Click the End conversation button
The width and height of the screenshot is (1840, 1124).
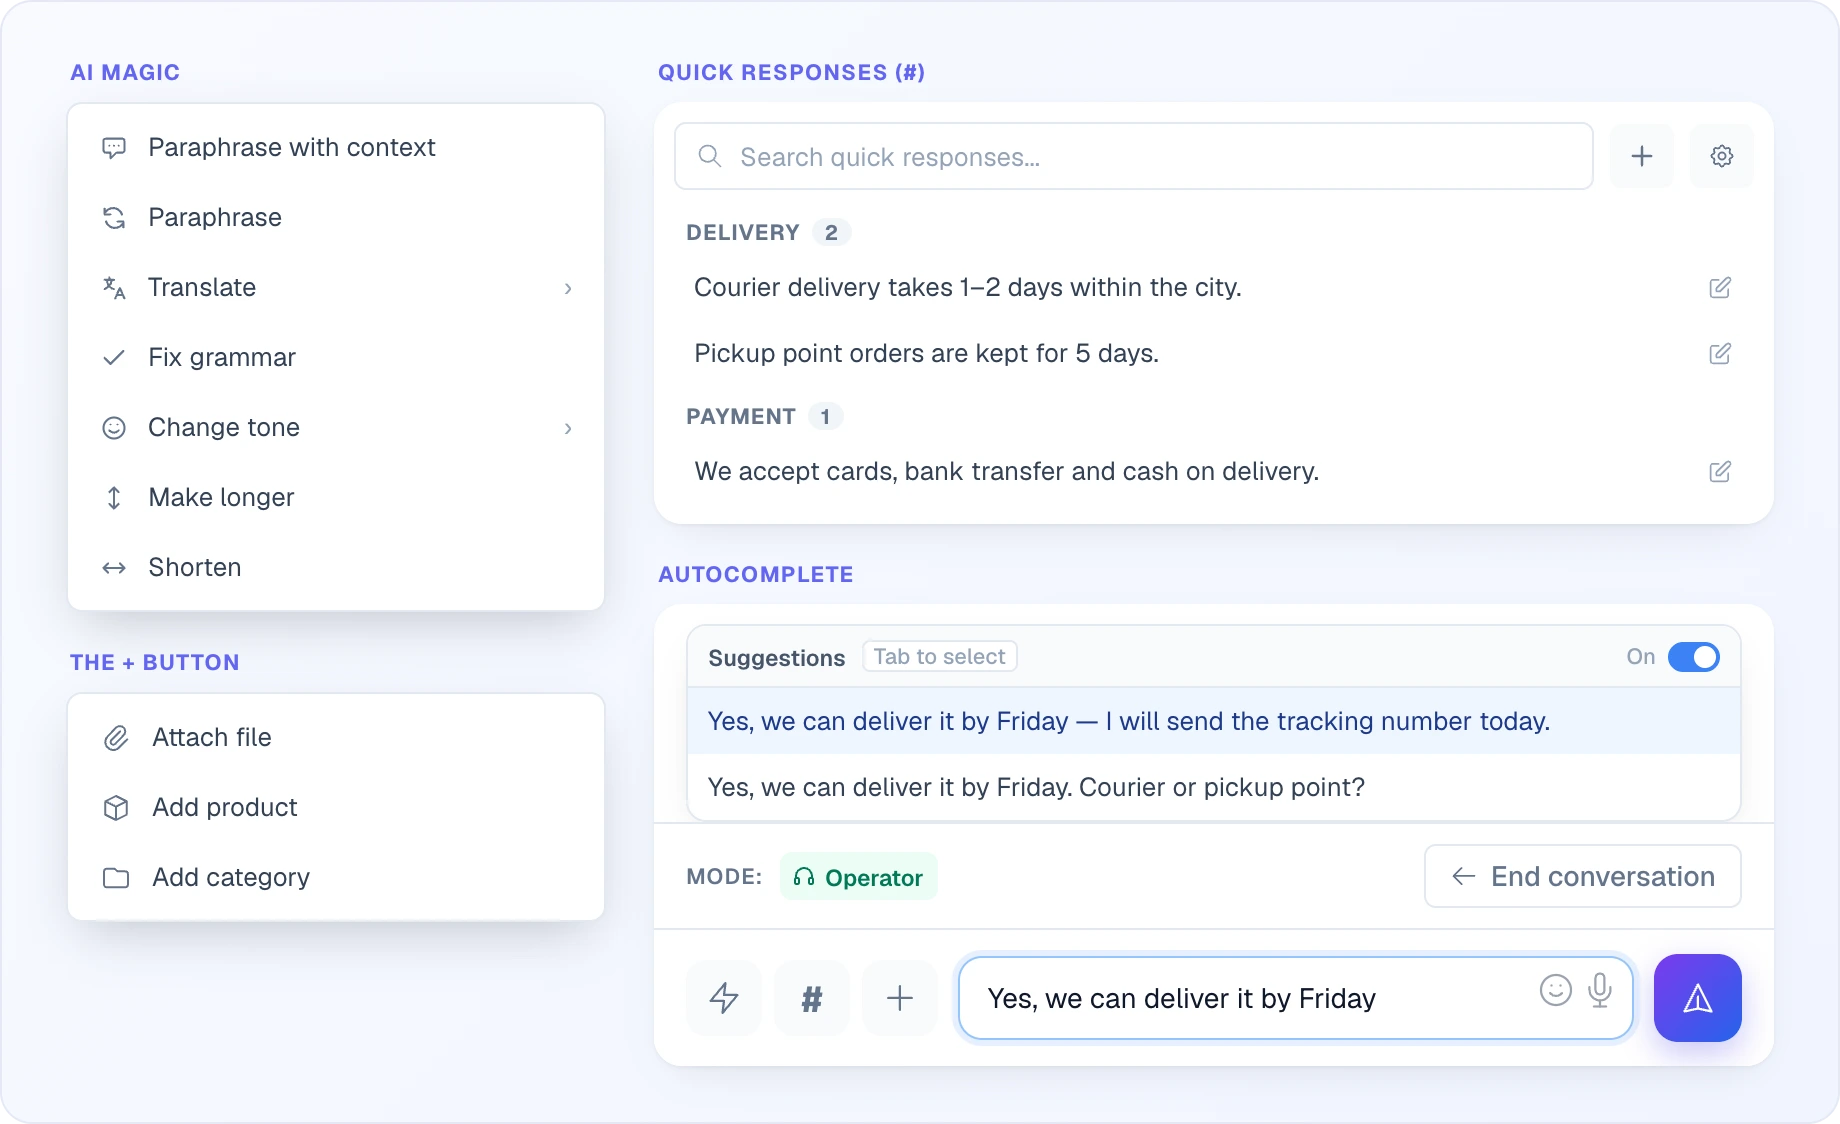[1583, 876]
